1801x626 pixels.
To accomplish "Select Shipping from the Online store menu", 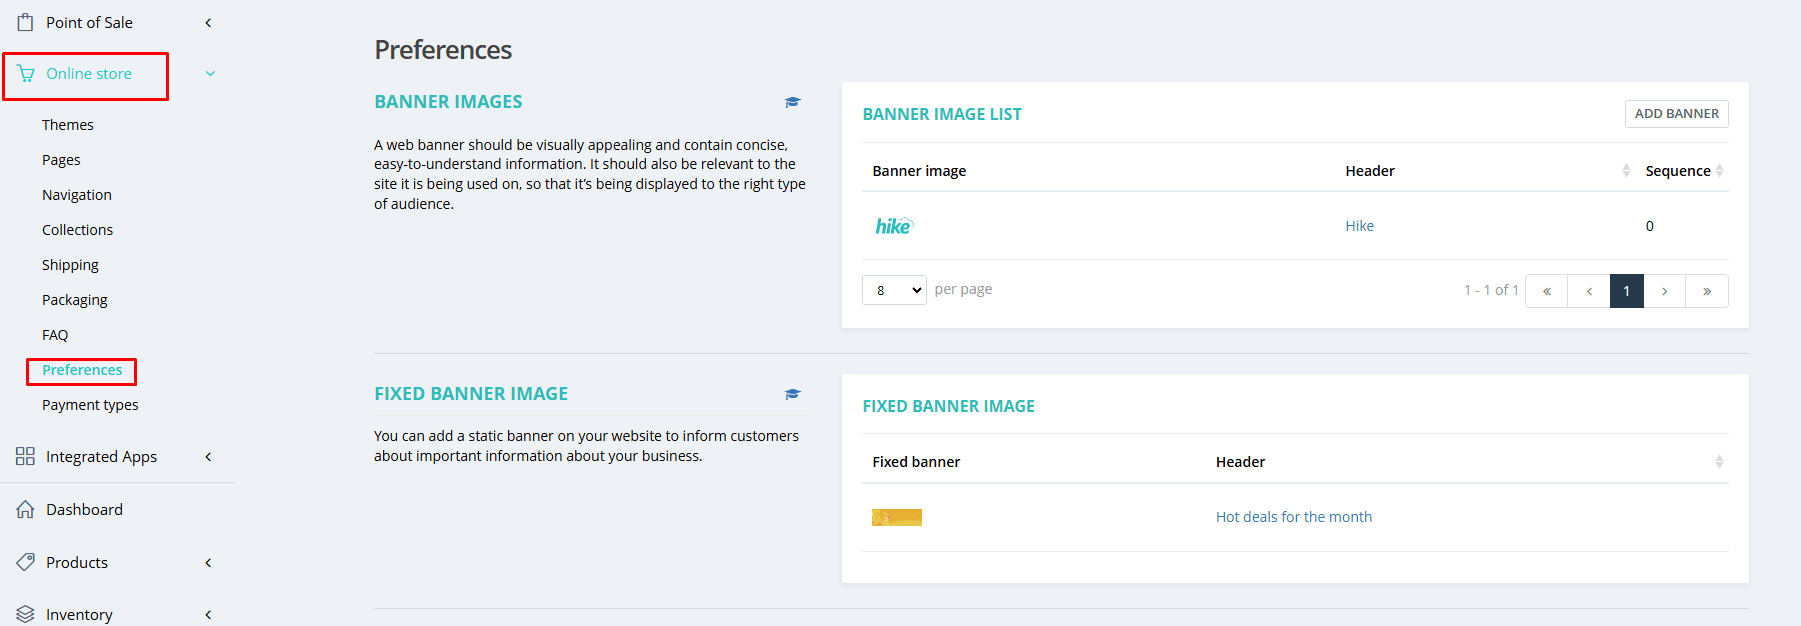I will click(70, 265).
